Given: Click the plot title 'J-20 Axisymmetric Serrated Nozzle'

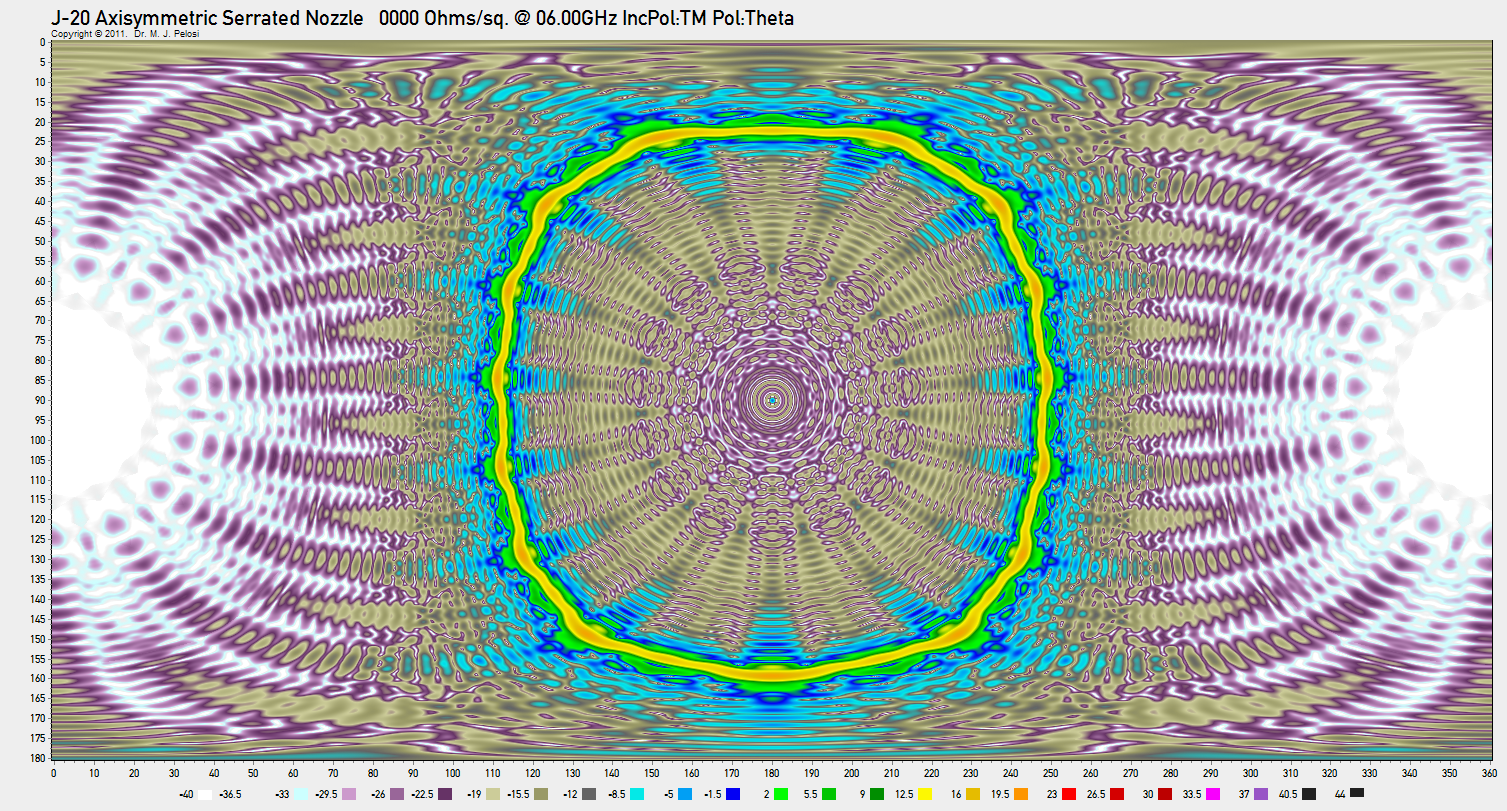Looking at the screenshot, I should pos(207,19).
